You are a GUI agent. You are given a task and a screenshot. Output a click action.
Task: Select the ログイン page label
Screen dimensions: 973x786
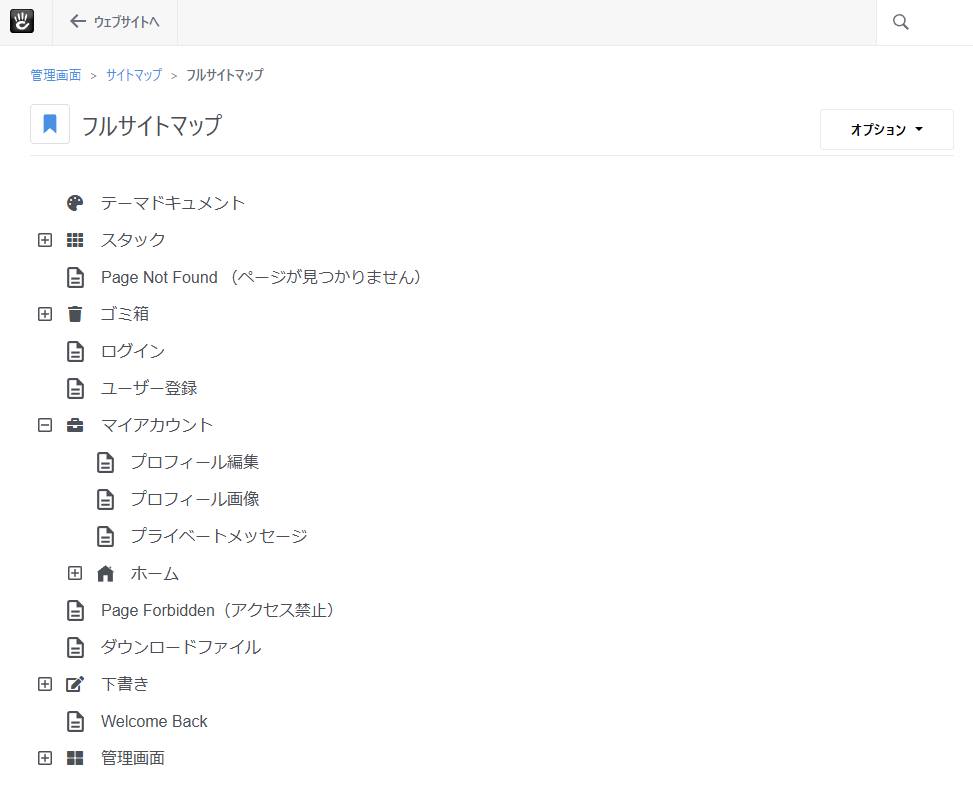pos(133,351)
